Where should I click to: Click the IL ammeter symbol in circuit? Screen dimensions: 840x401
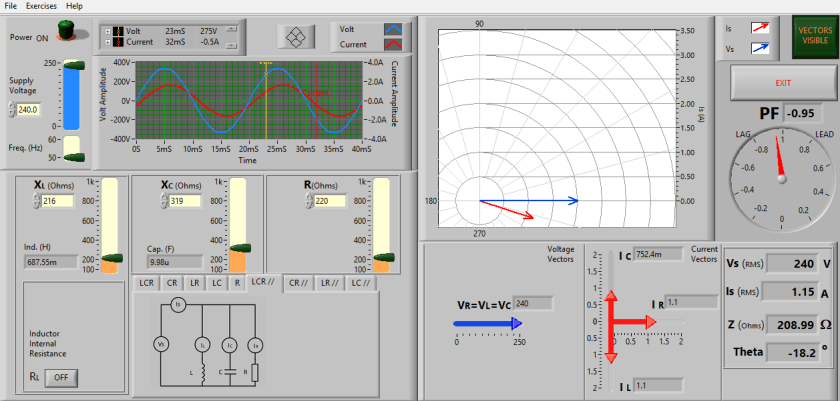(x=201, y=344)
